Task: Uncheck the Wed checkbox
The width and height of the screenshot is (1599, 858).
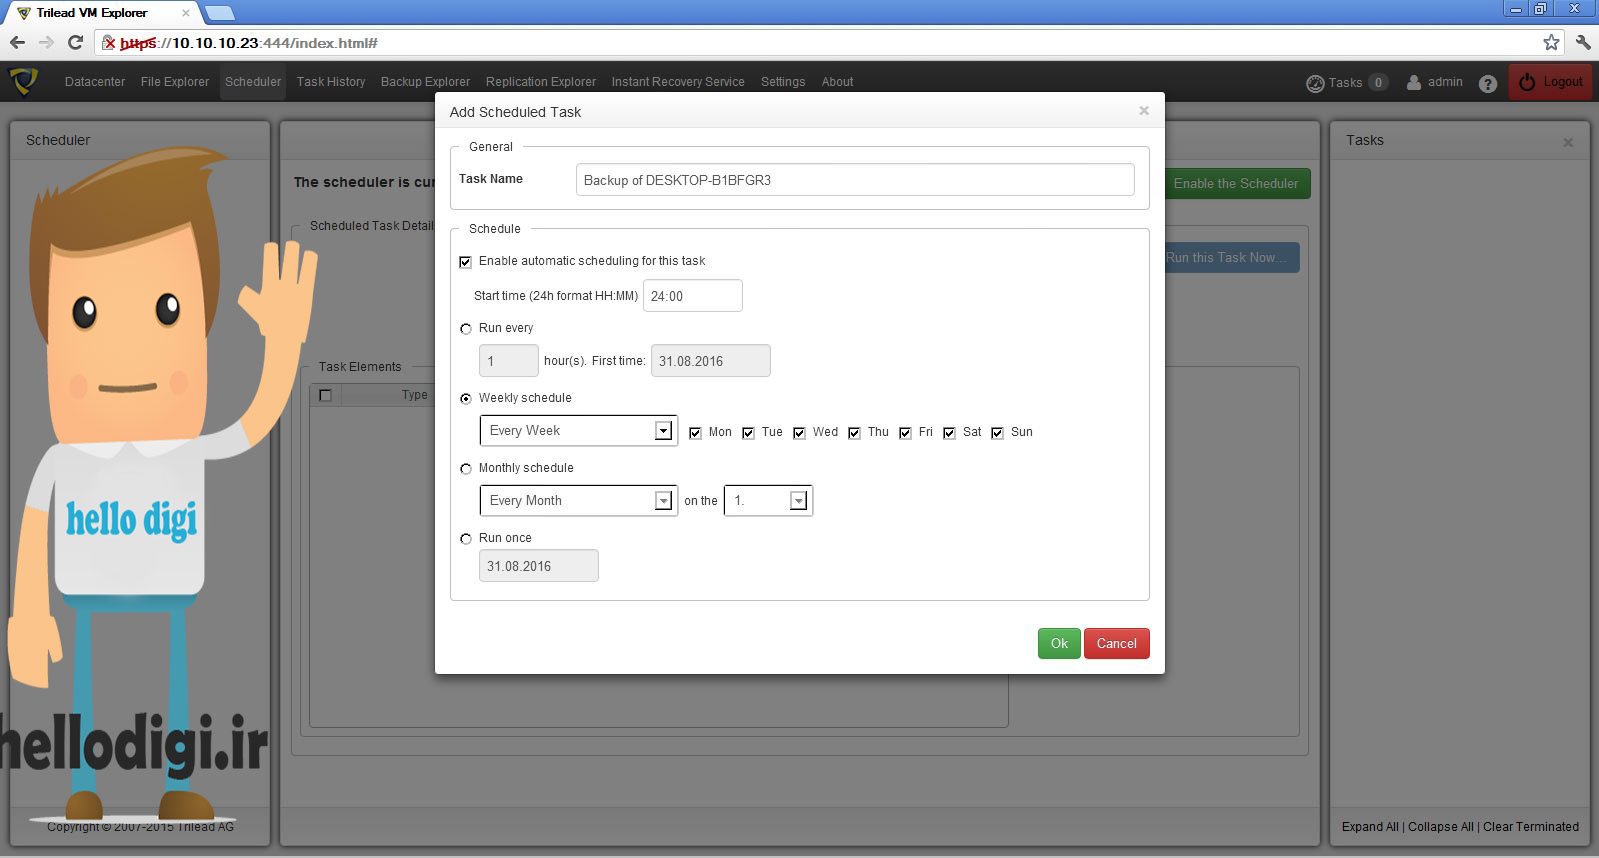Action: pyautogui.click(x=799, y=433)
